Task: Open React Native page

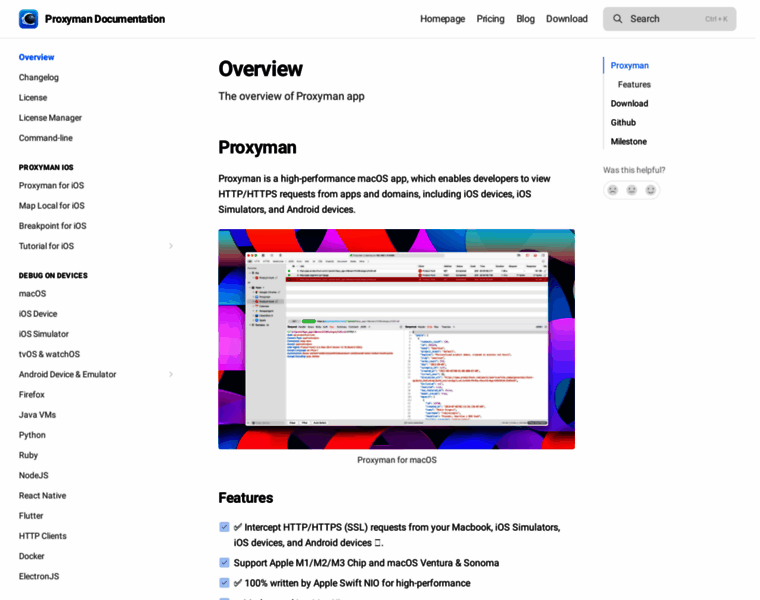Action: pyautogui.click(x=43, y=496)
